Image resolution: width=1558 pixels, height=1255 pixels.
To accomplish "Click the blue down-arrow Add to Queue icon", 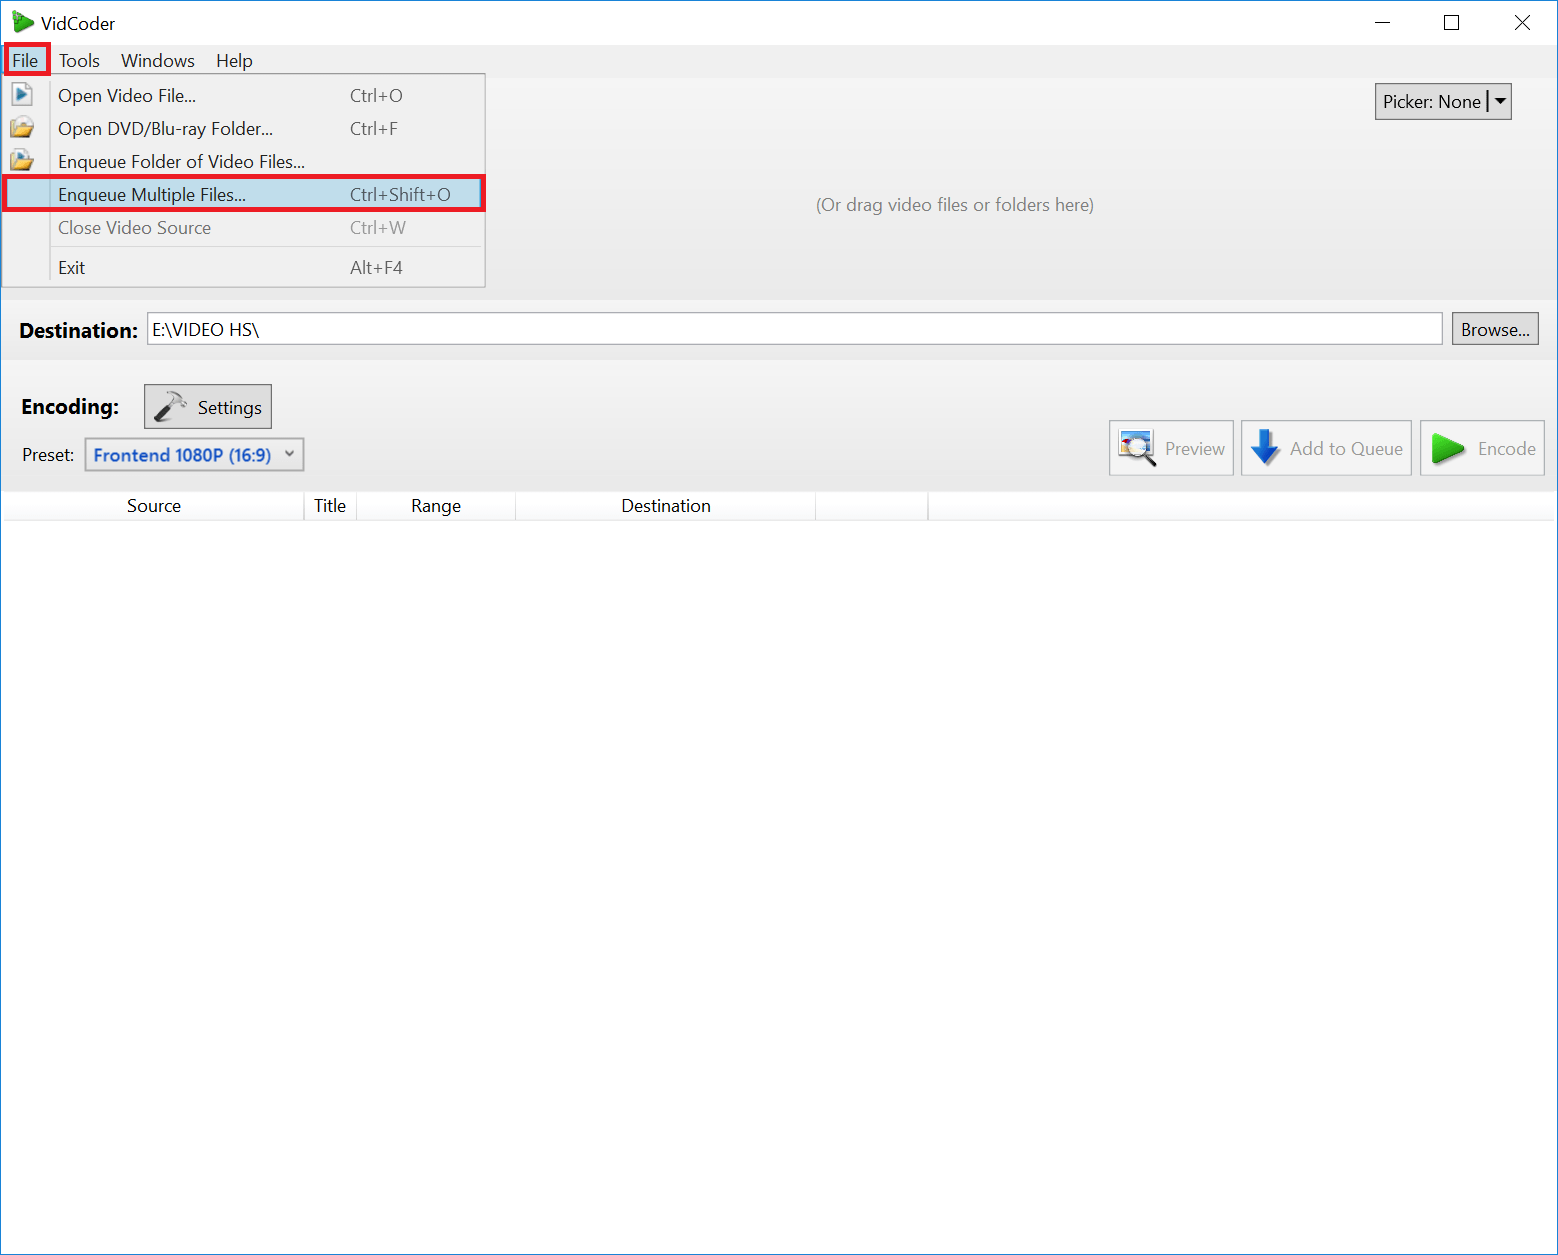I will pyautogui.click(x=1265, y=448).
